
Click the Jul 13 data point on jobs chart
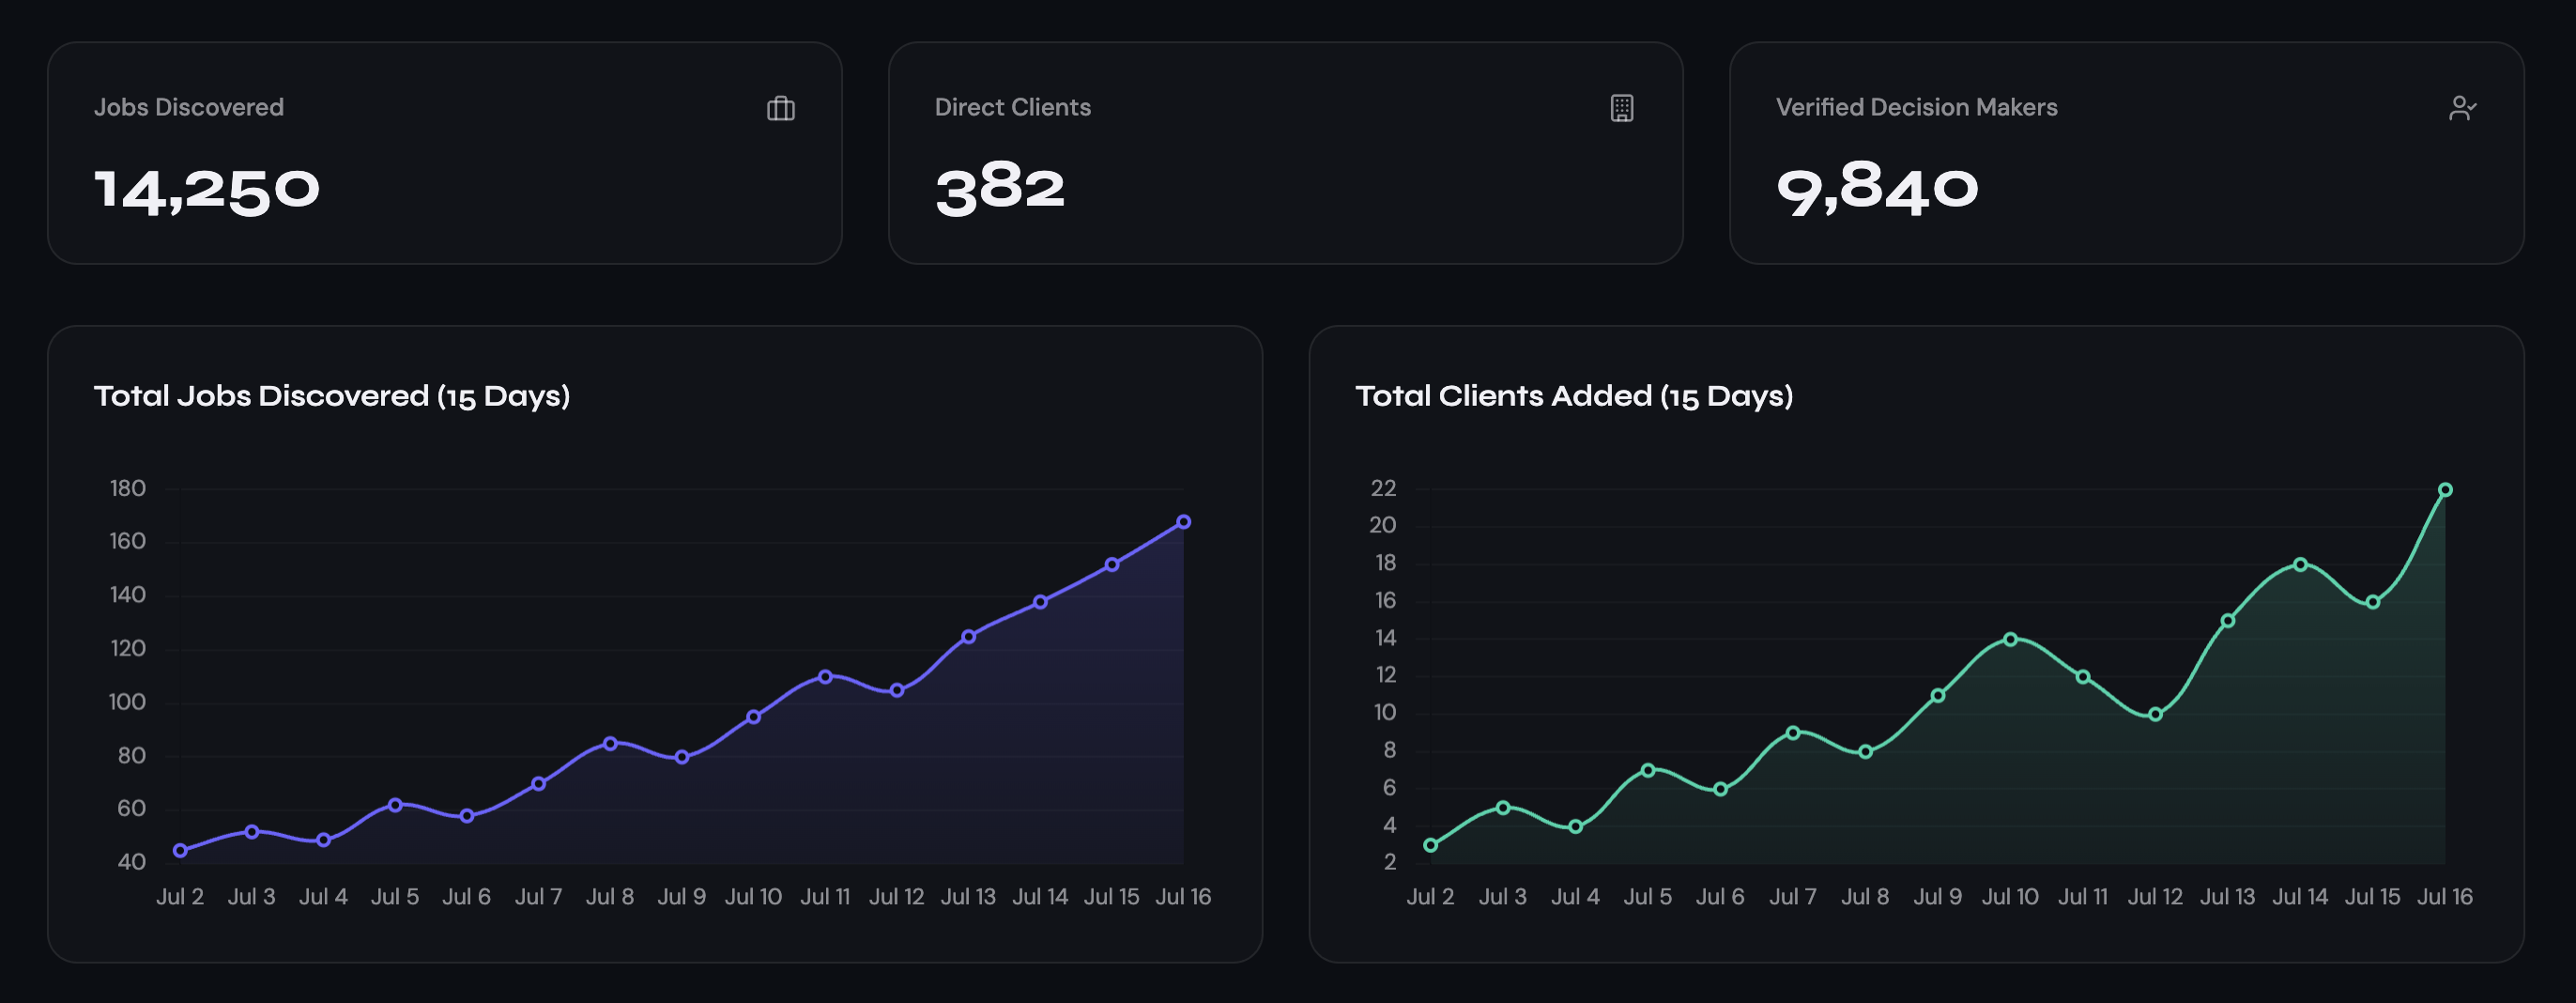[x=968, y=637]
